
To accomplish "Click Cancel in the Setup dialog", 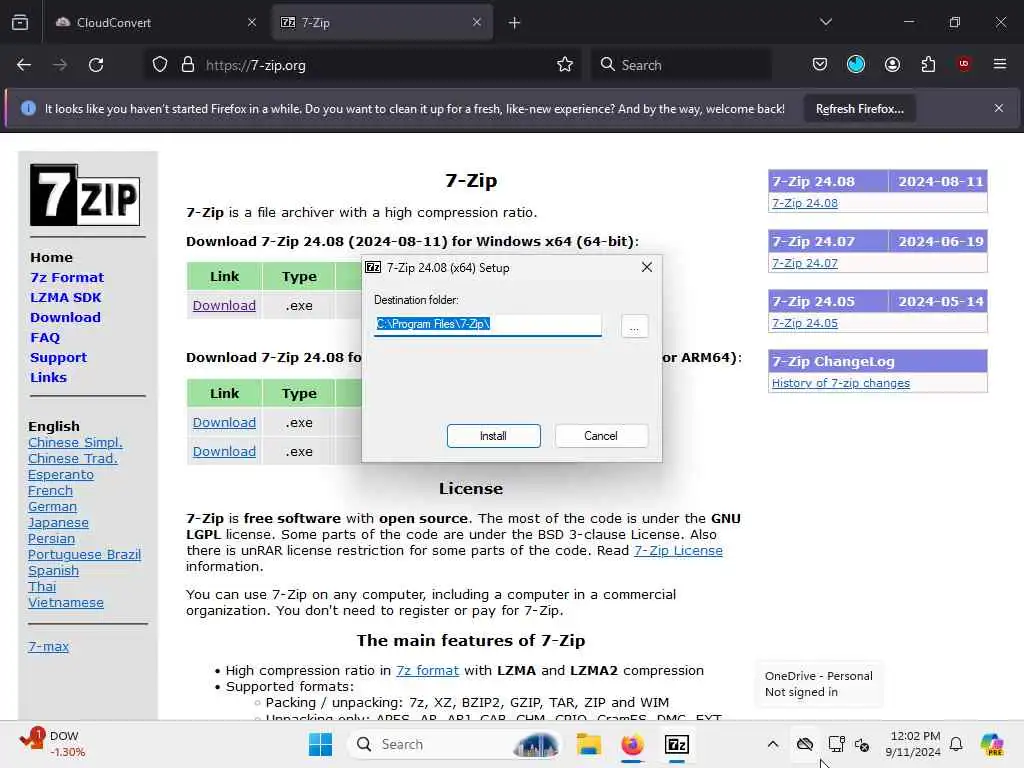I will click(x=601, y=436).
